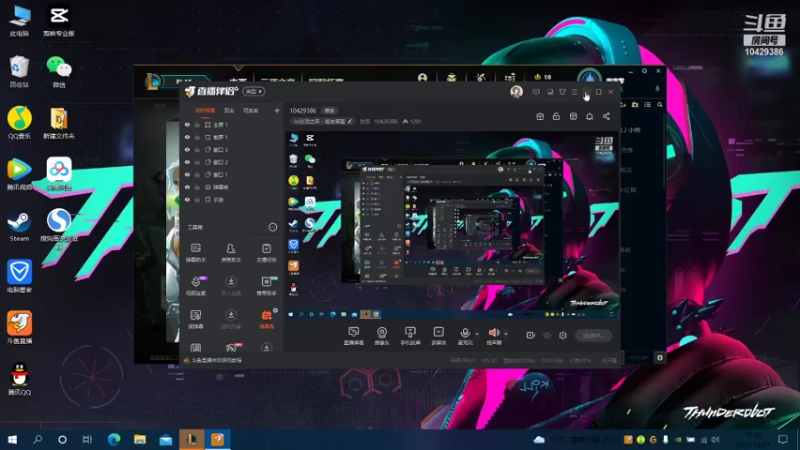Viewport: 800px width, 450px height.
Task: Lock the 窗口 1 source
Action: point(197,174)
